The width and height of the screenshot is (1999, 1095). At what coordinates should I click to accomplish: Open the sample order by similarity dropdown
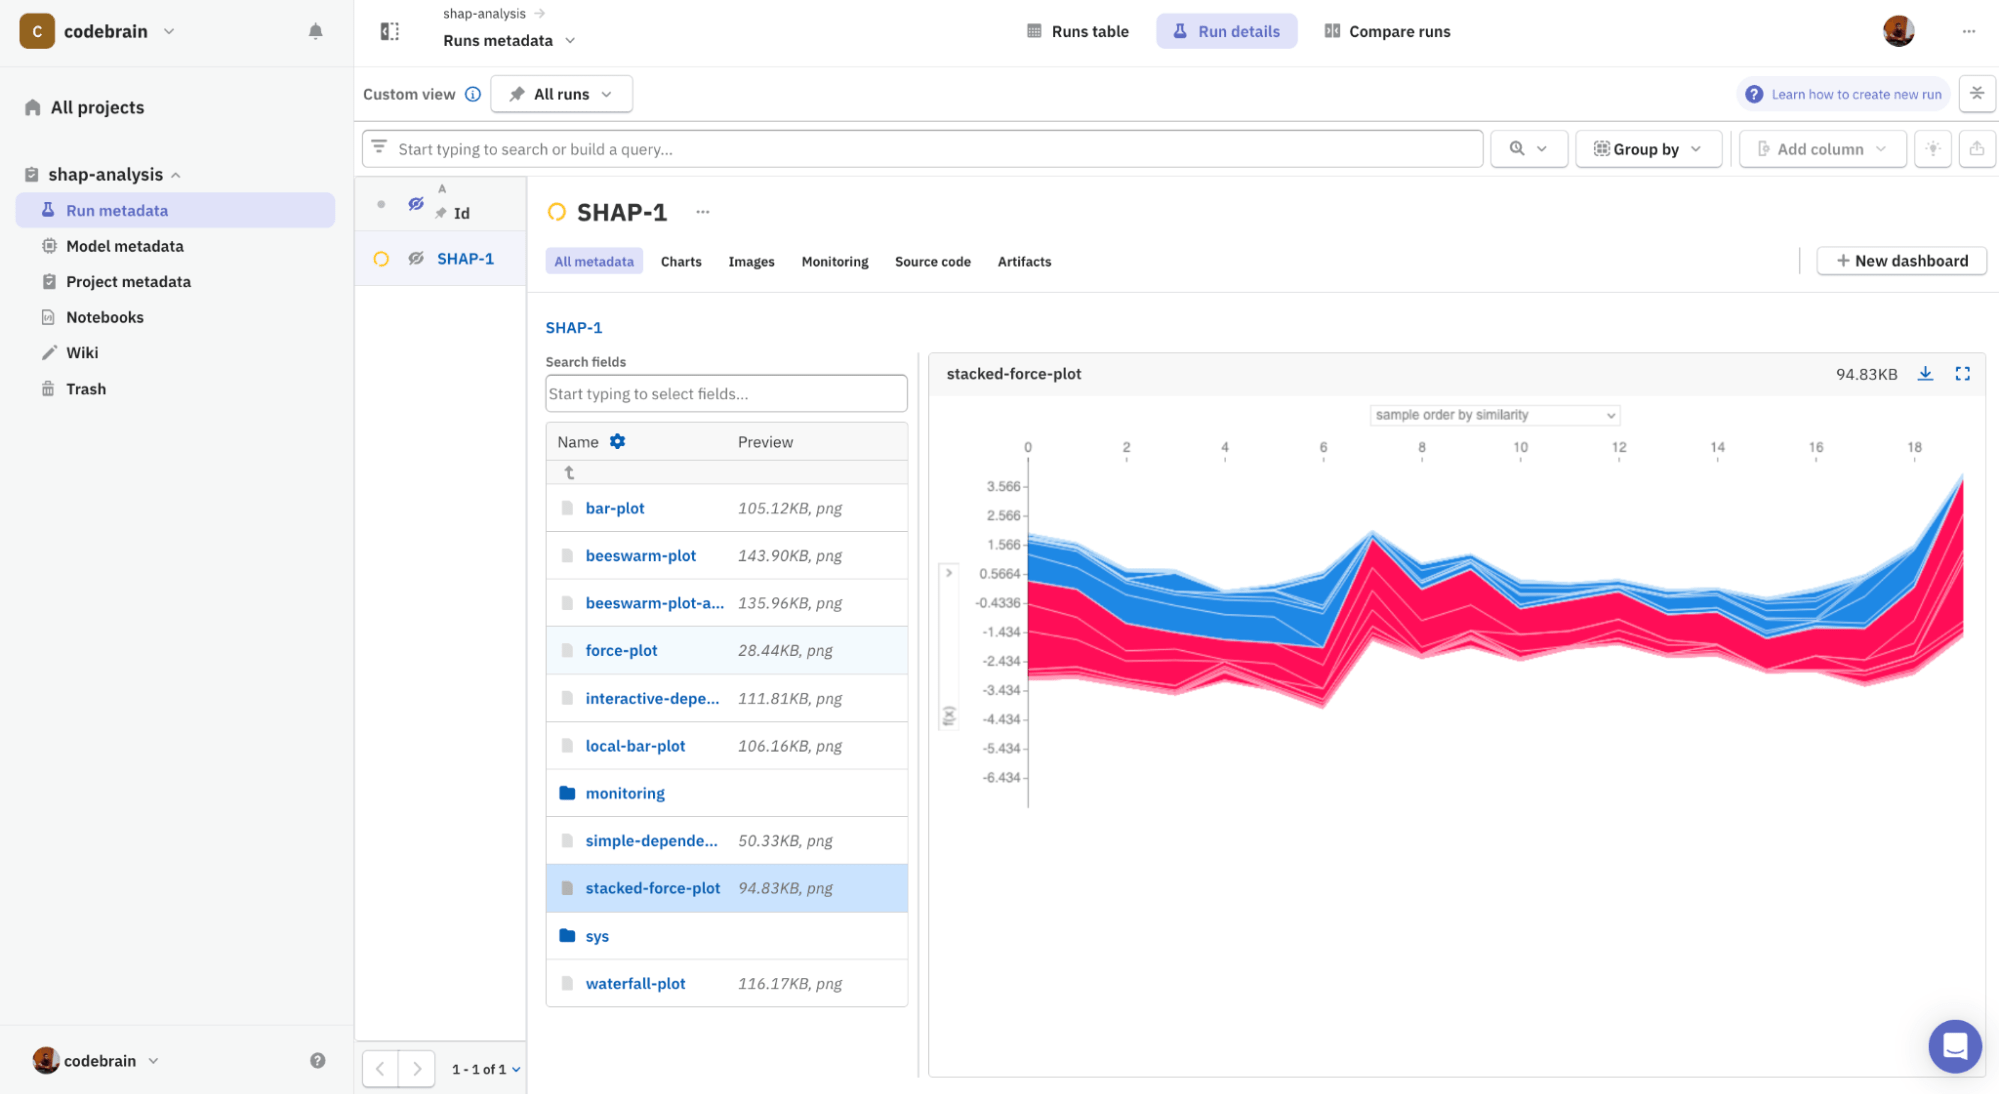click(1493, 414)
